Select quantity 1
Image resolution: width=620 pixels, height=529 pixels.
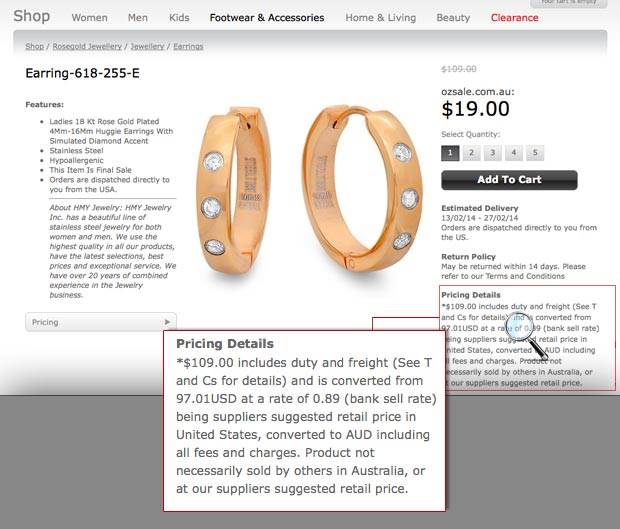point(450,153)
